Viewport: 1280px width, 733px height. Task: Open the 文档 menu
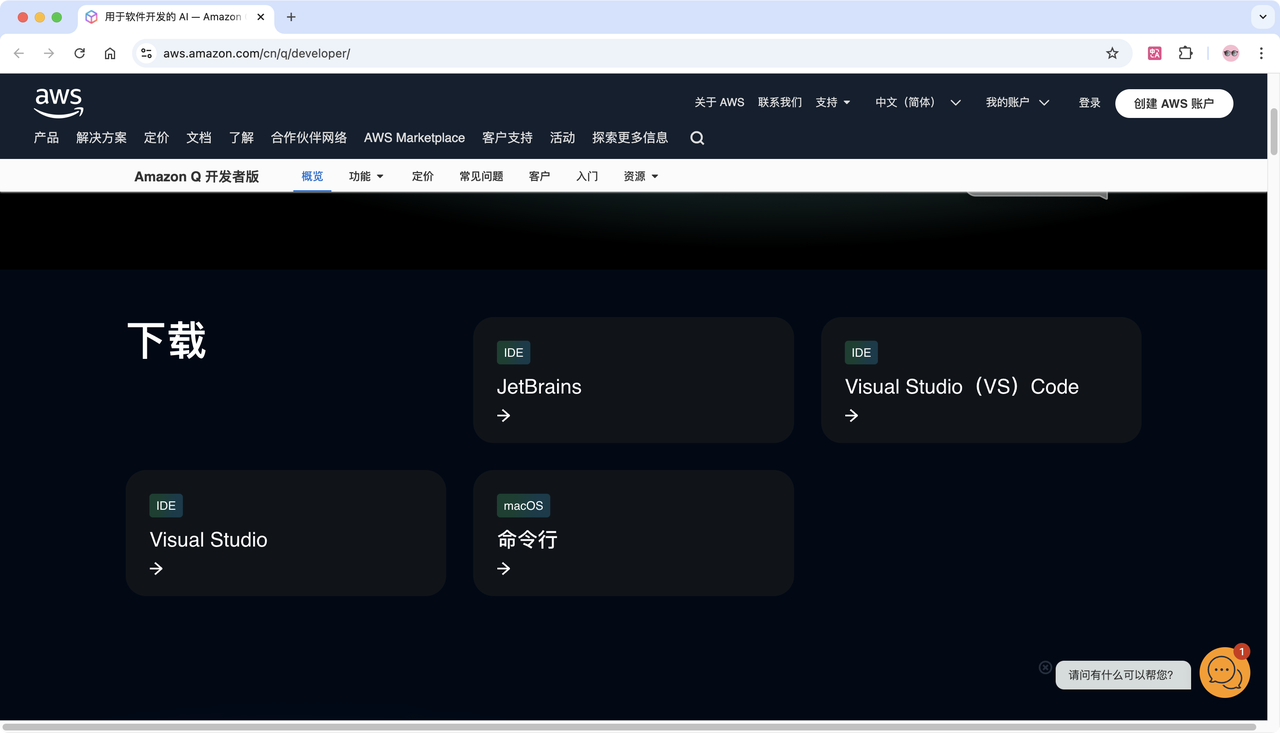[199, 138]
